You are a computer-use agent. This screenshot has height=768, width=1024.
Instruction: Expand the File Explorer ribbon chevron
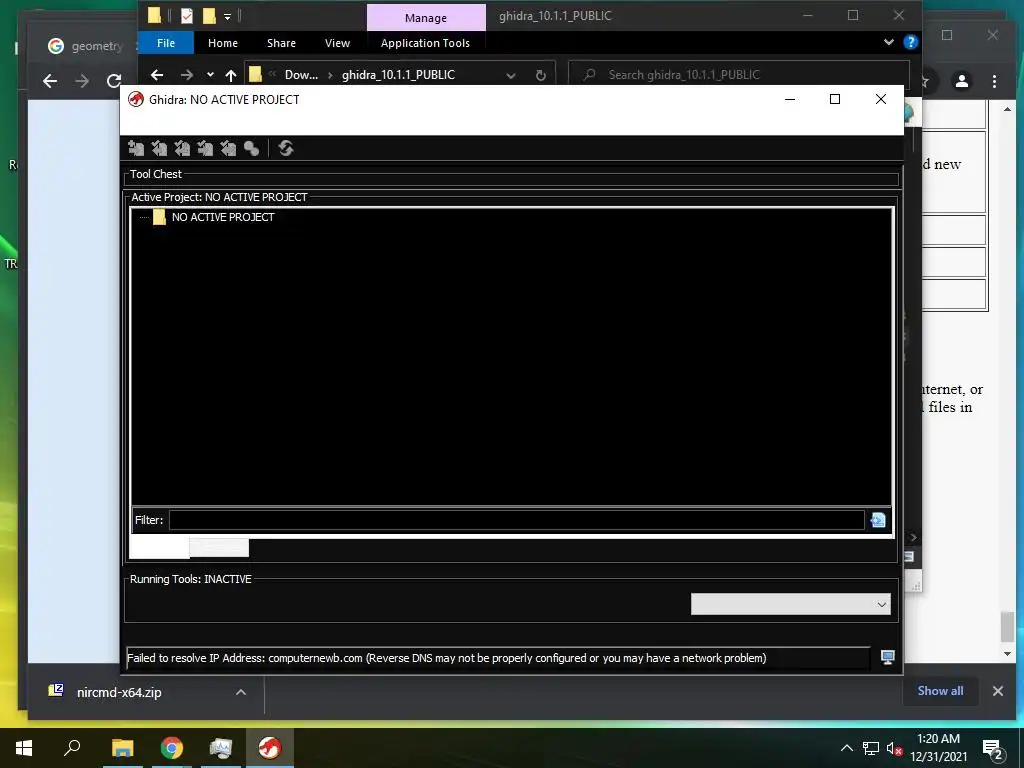pos(888,42)
